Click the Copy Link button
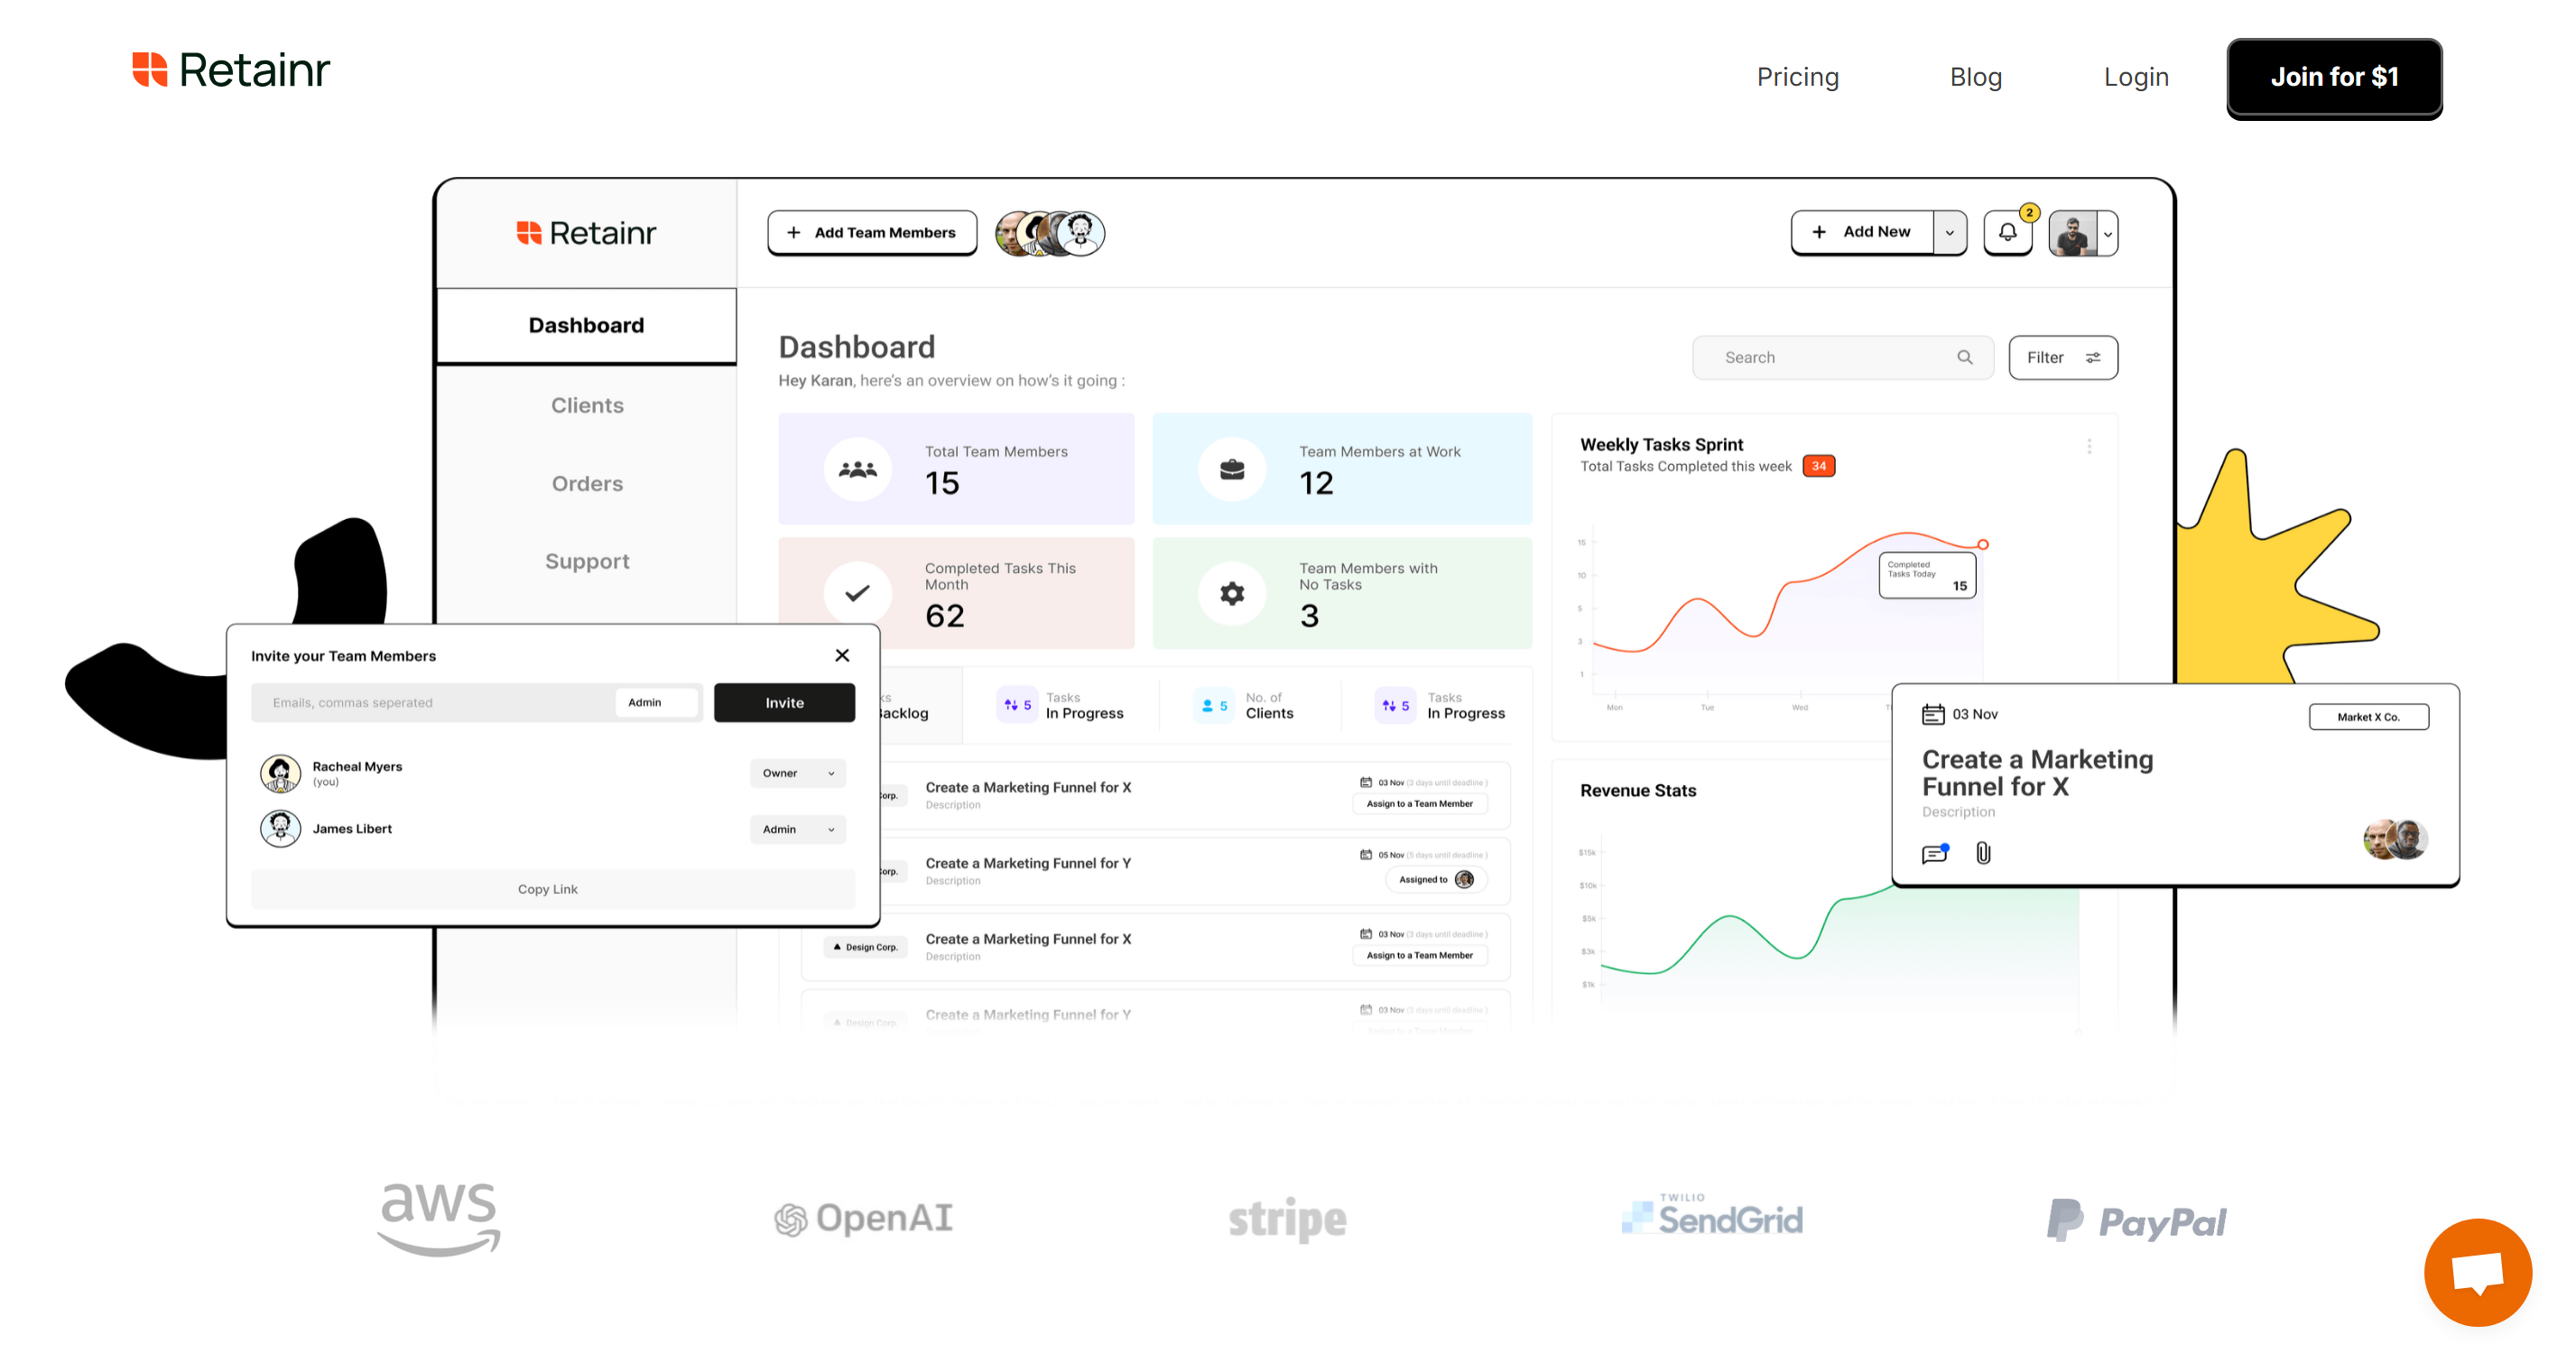The image size is (2576, 1363). pyautogui.click(x=553, y=889)
